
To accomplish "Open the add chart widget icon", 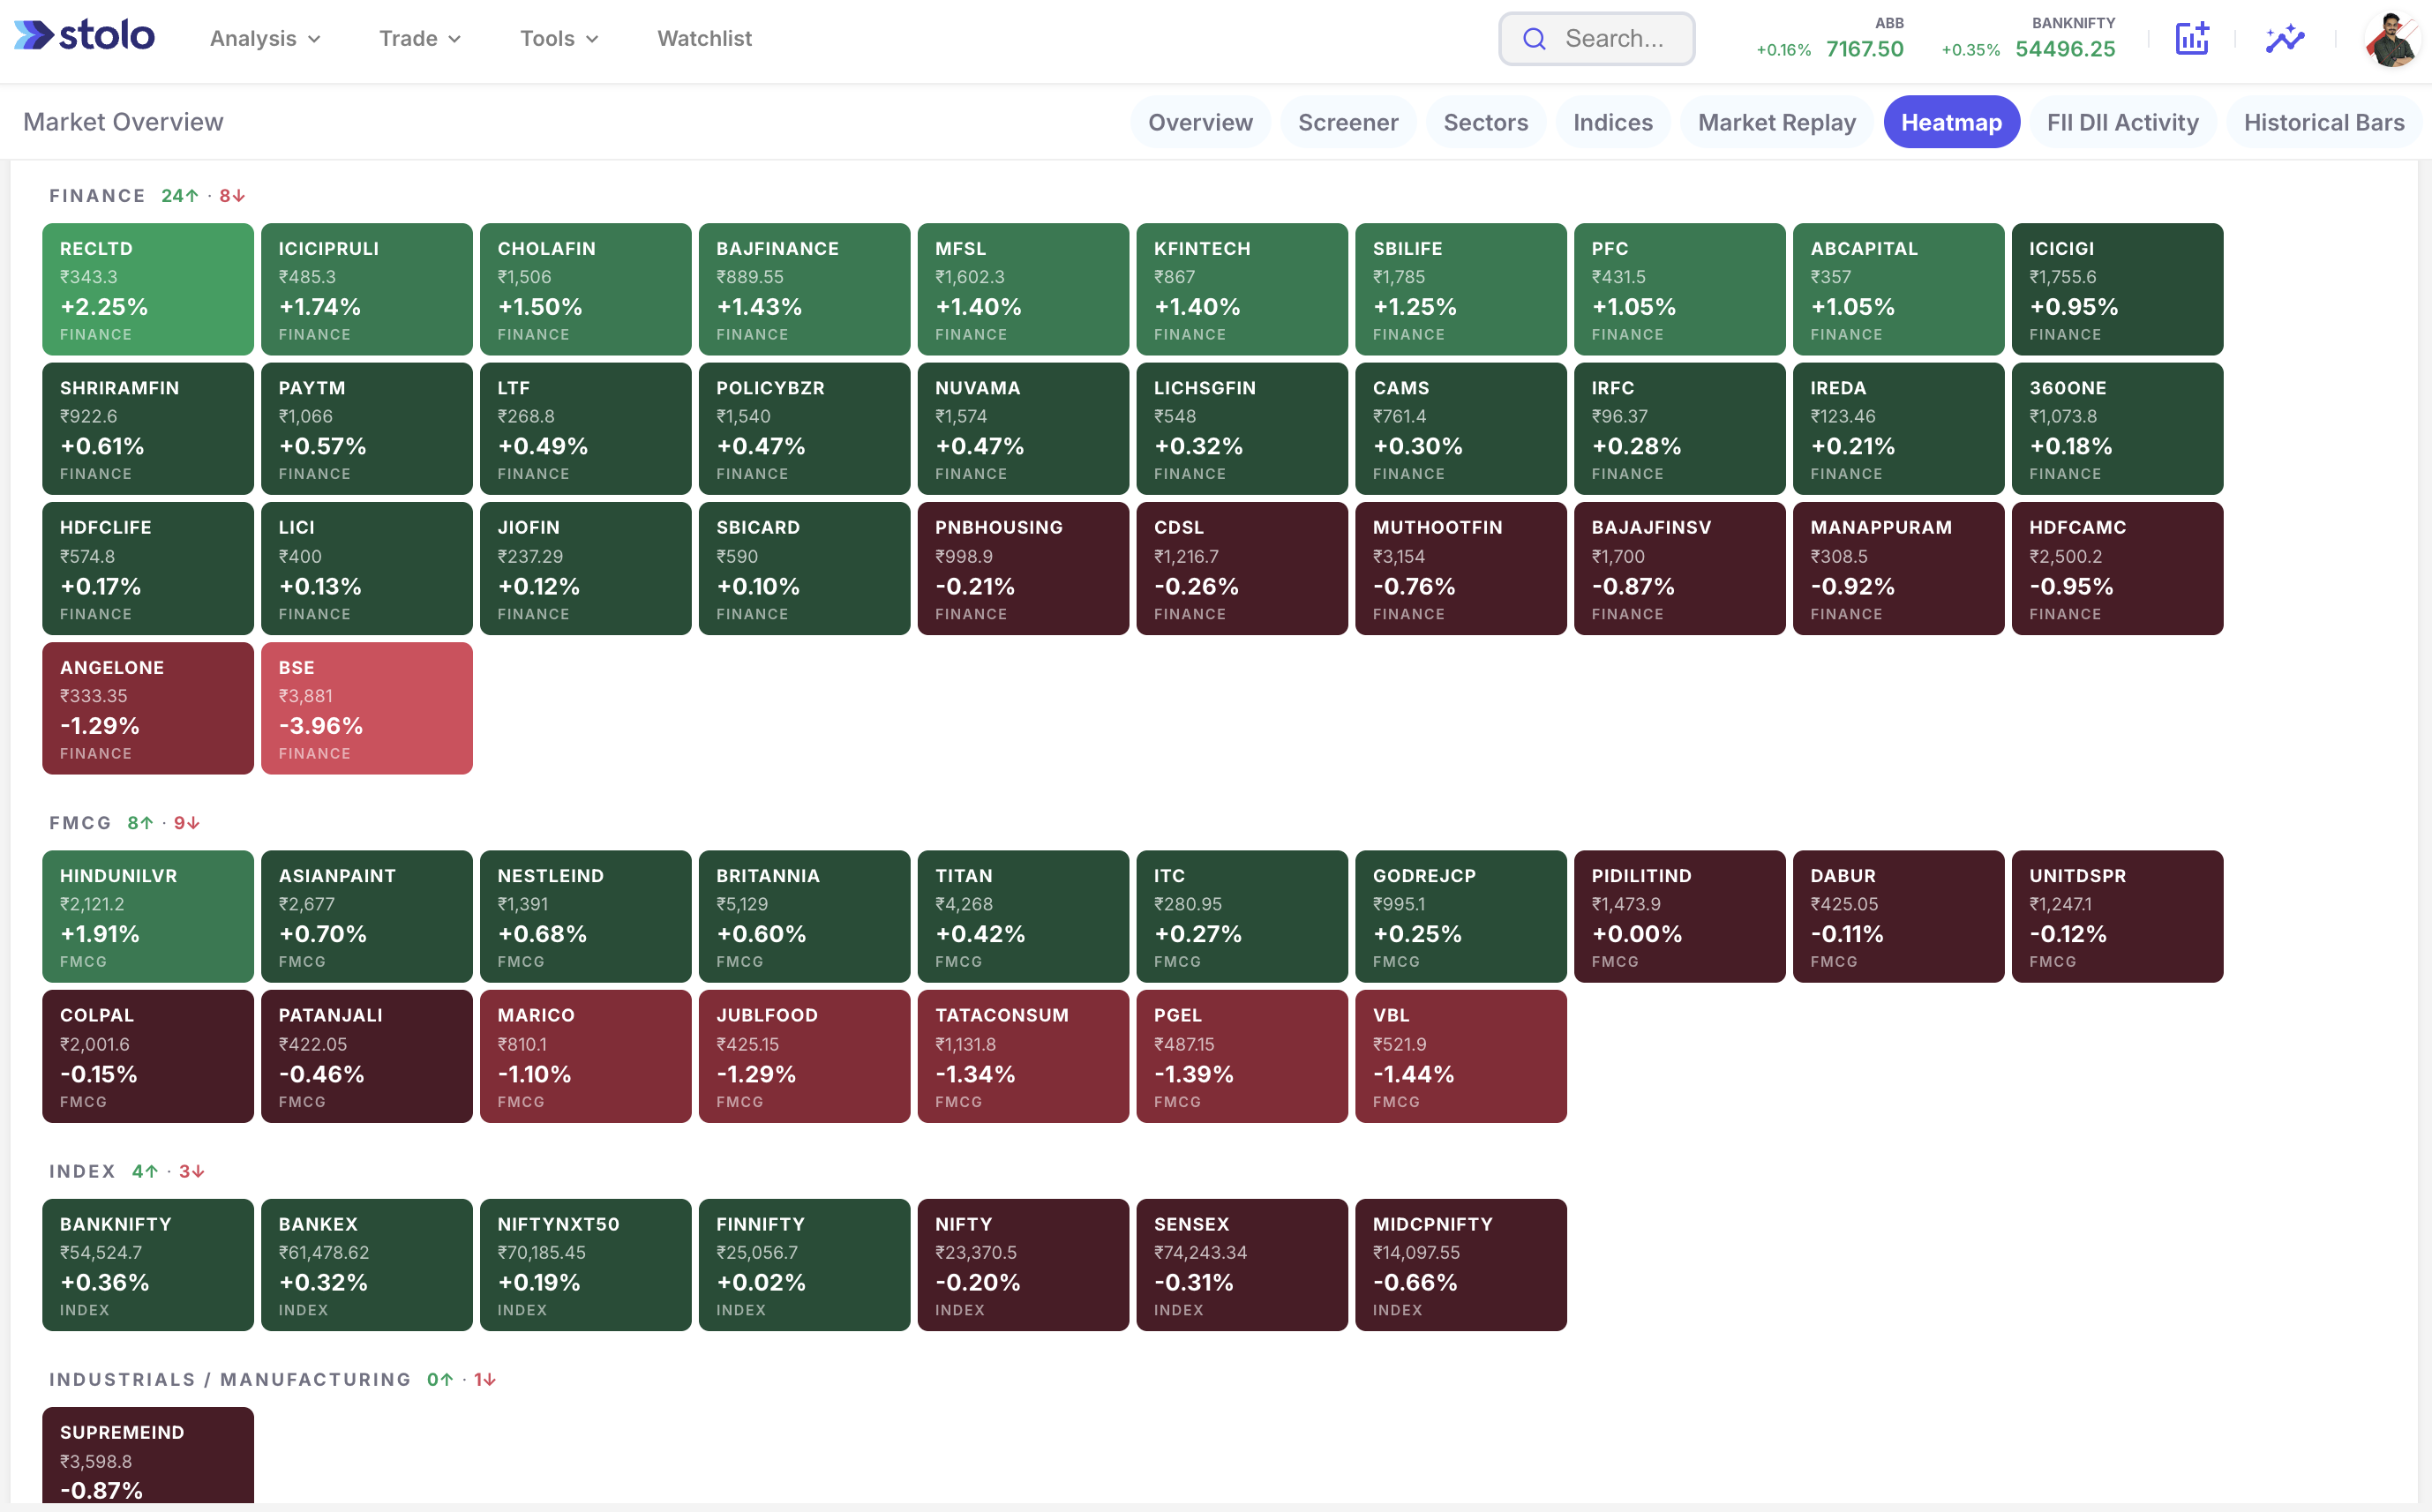I will coord(2191,39).
